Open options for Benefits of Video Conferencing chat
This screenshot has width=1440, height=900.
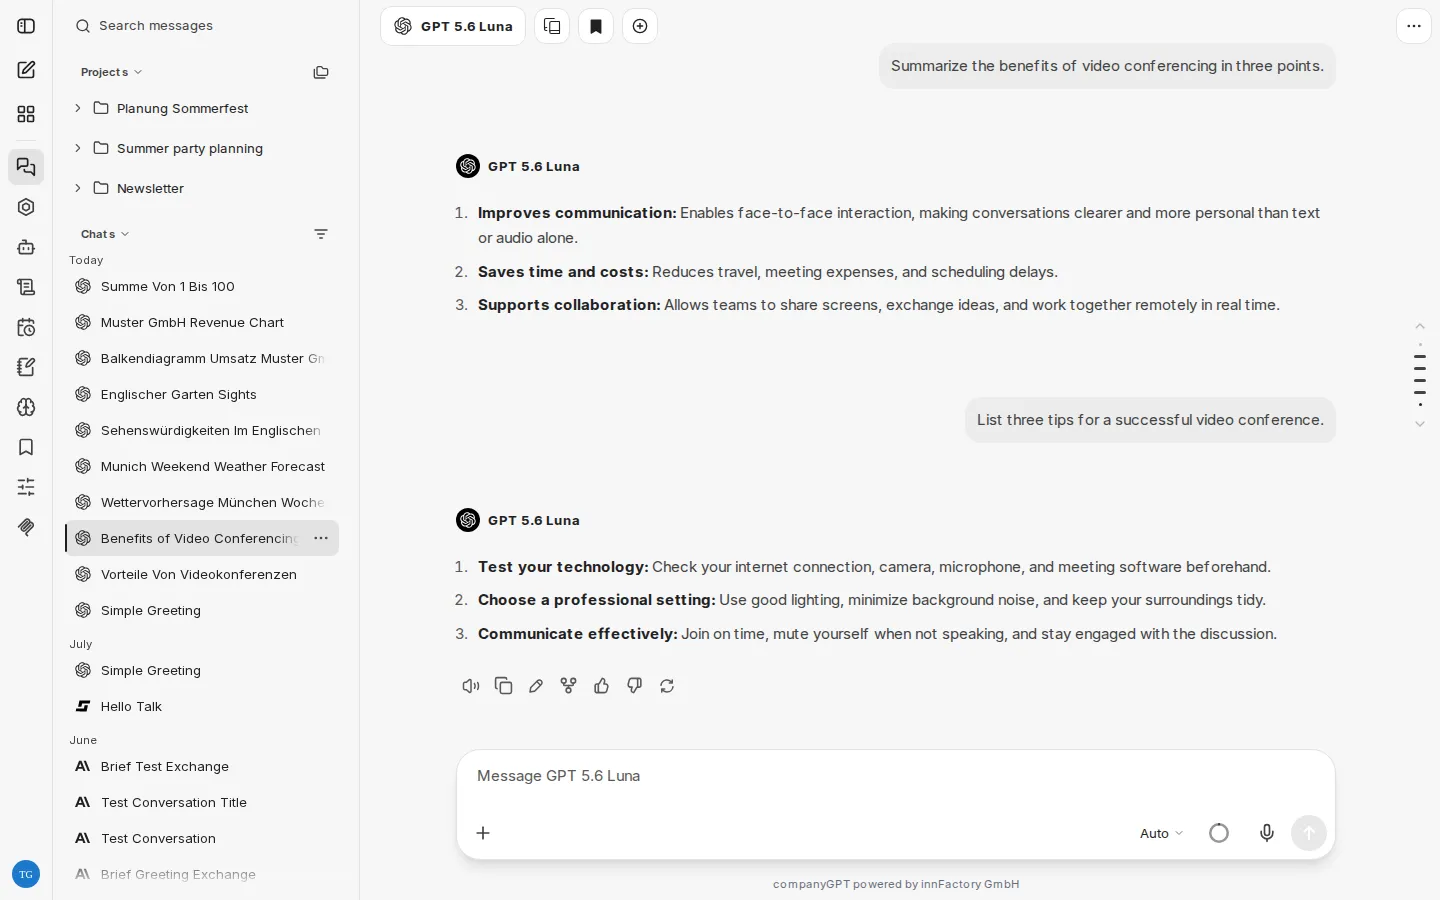click(321, 538)
